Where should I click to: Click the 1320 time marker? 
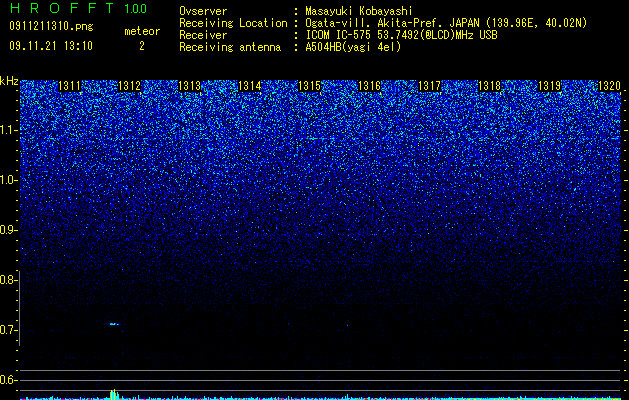pyautogui.click(x=609, y=86)
